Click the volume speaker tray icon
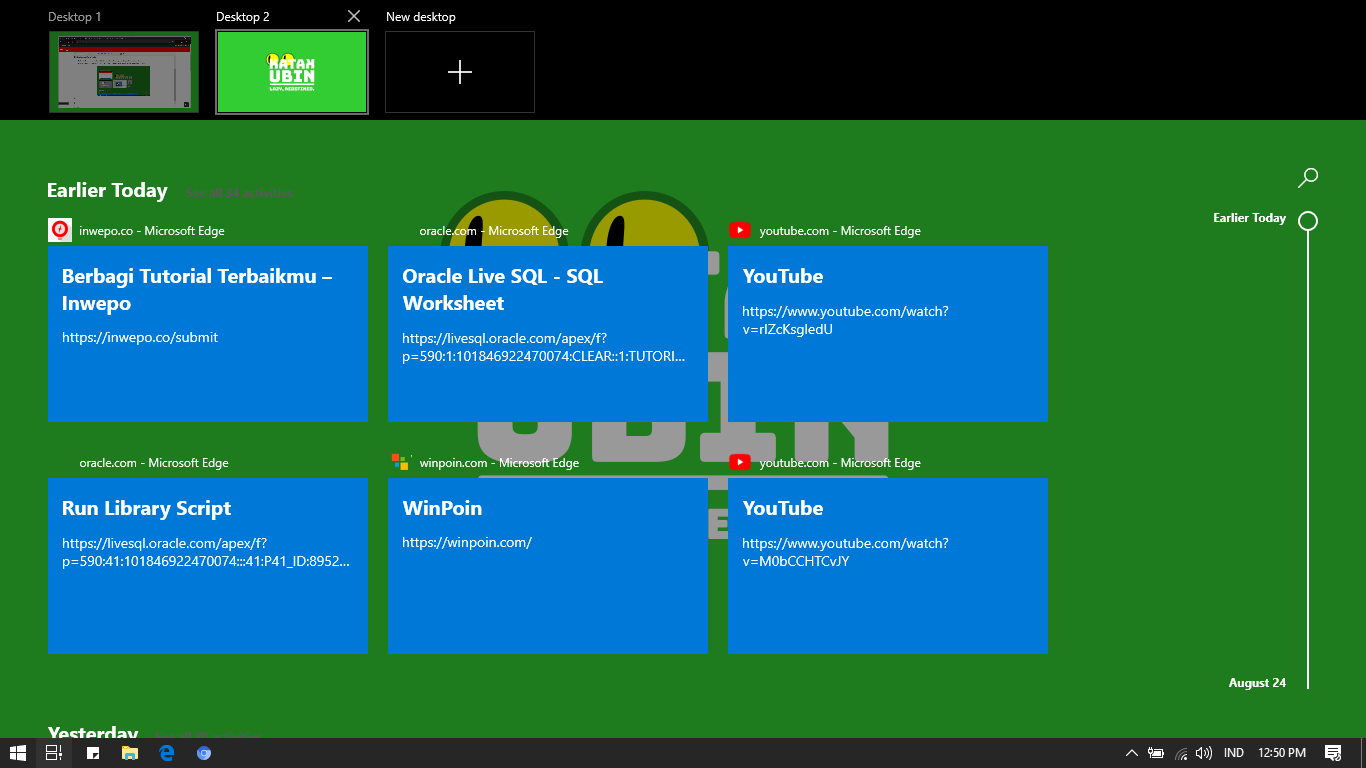 point(1204,753)
